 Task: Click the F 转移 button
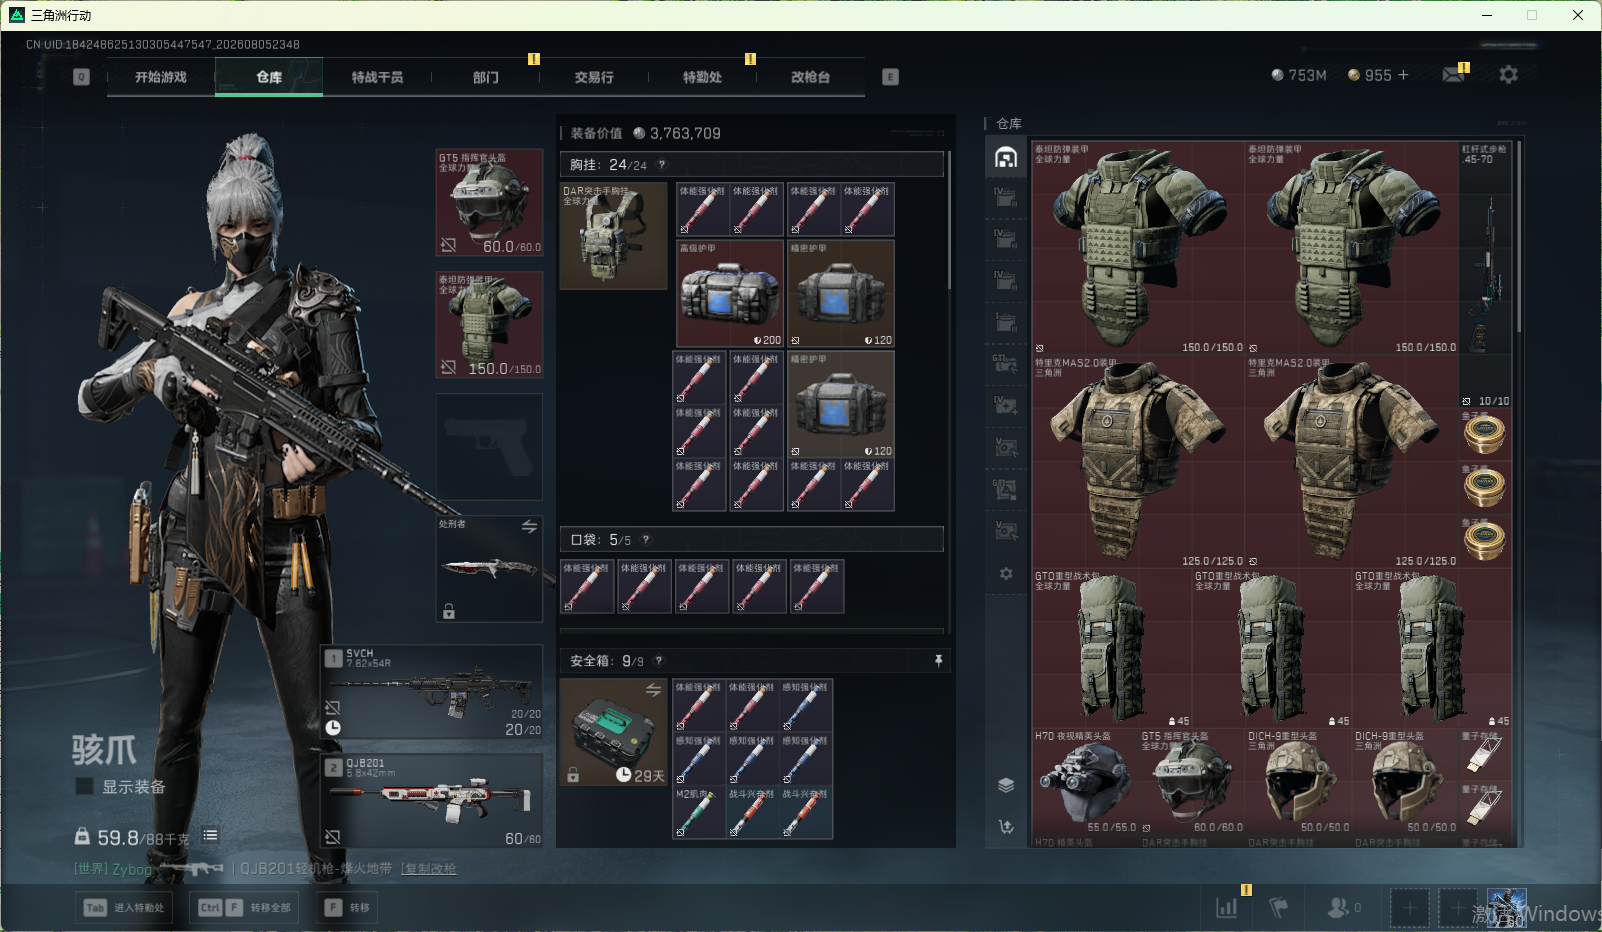[348, 908]
